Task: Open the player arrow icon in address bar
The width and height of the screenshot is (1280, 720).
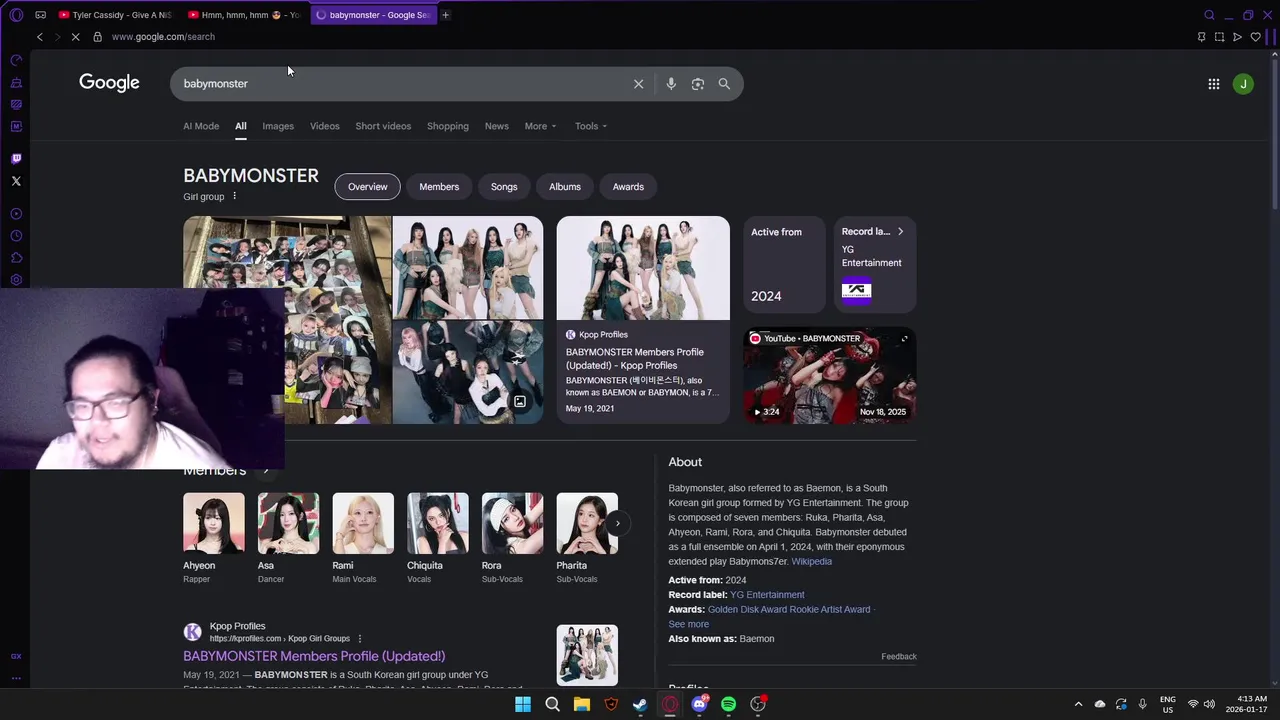Action: point(1237,37)
